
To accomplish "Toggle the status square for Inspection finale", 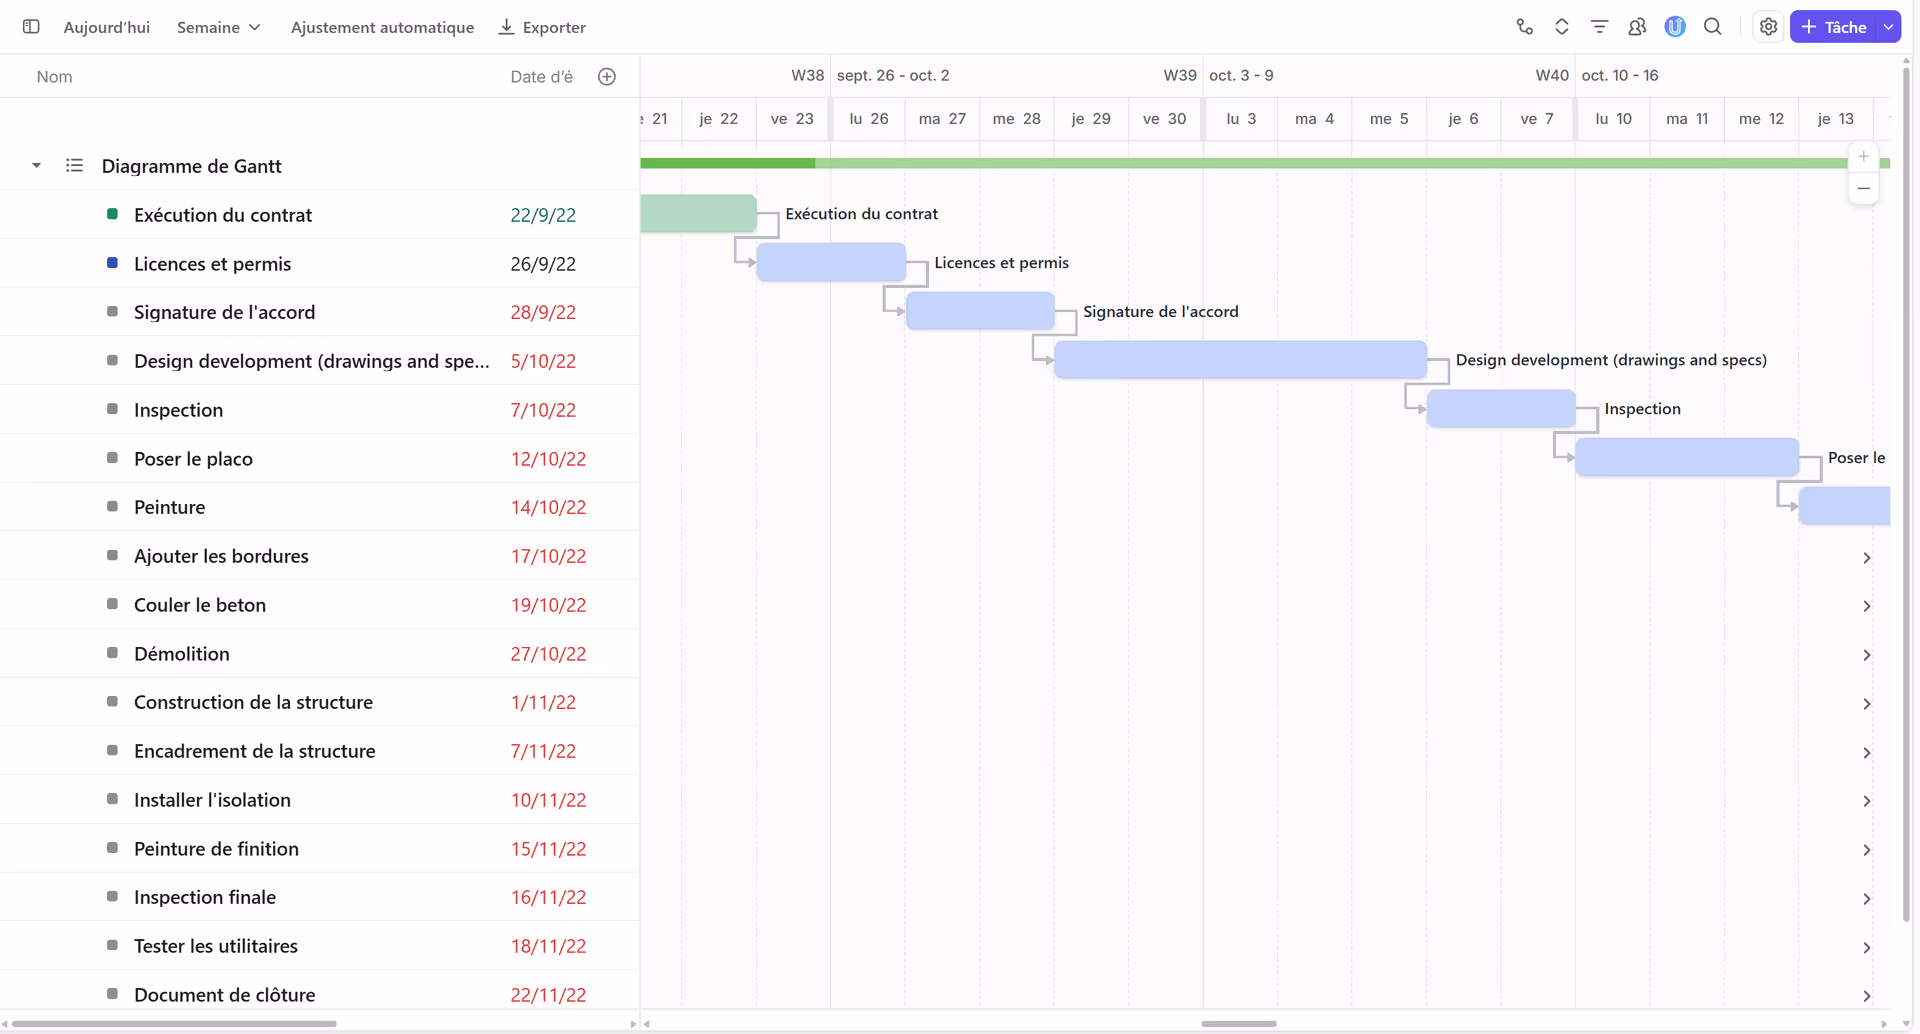I will pyautogui.click(x=111, y=896).
